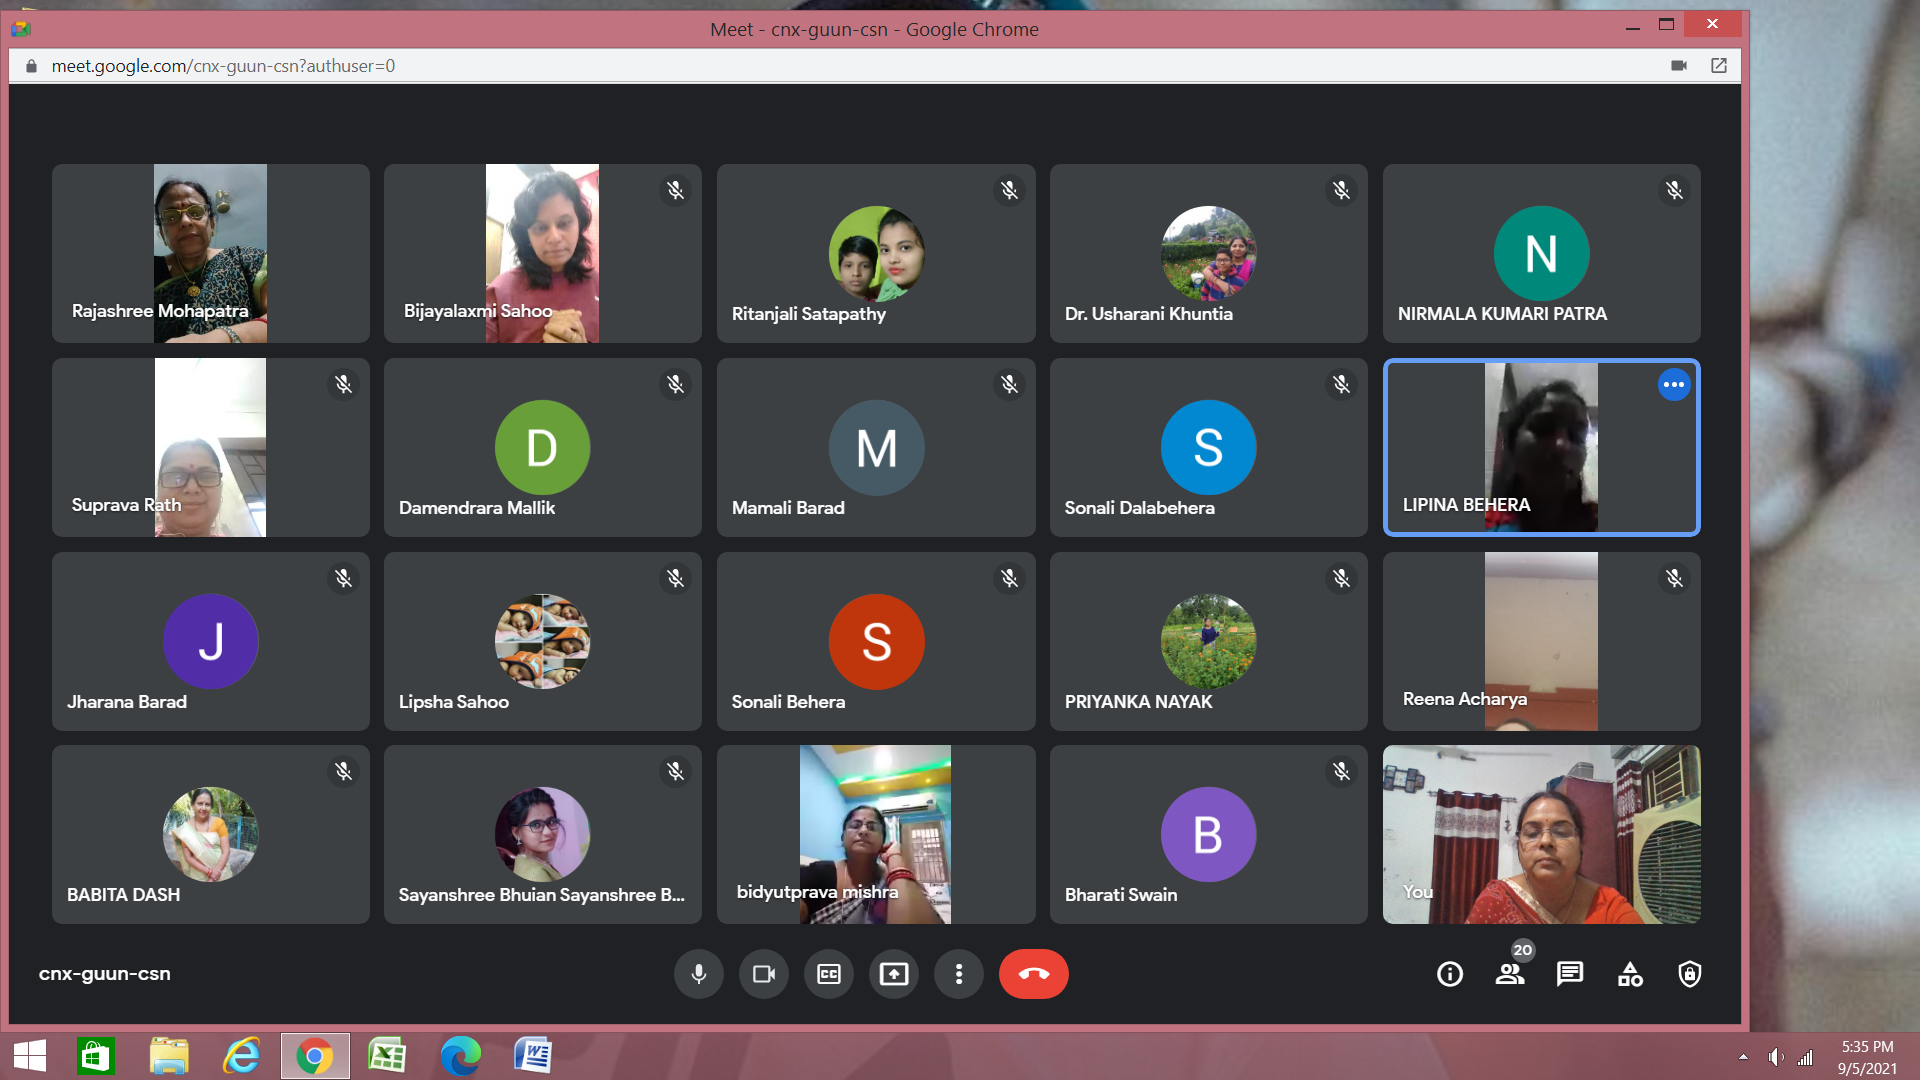Click the N avatar of NIRMALA KUMARI PATRA
Screen dimensions: 1920x1080
click(1541, 253)
